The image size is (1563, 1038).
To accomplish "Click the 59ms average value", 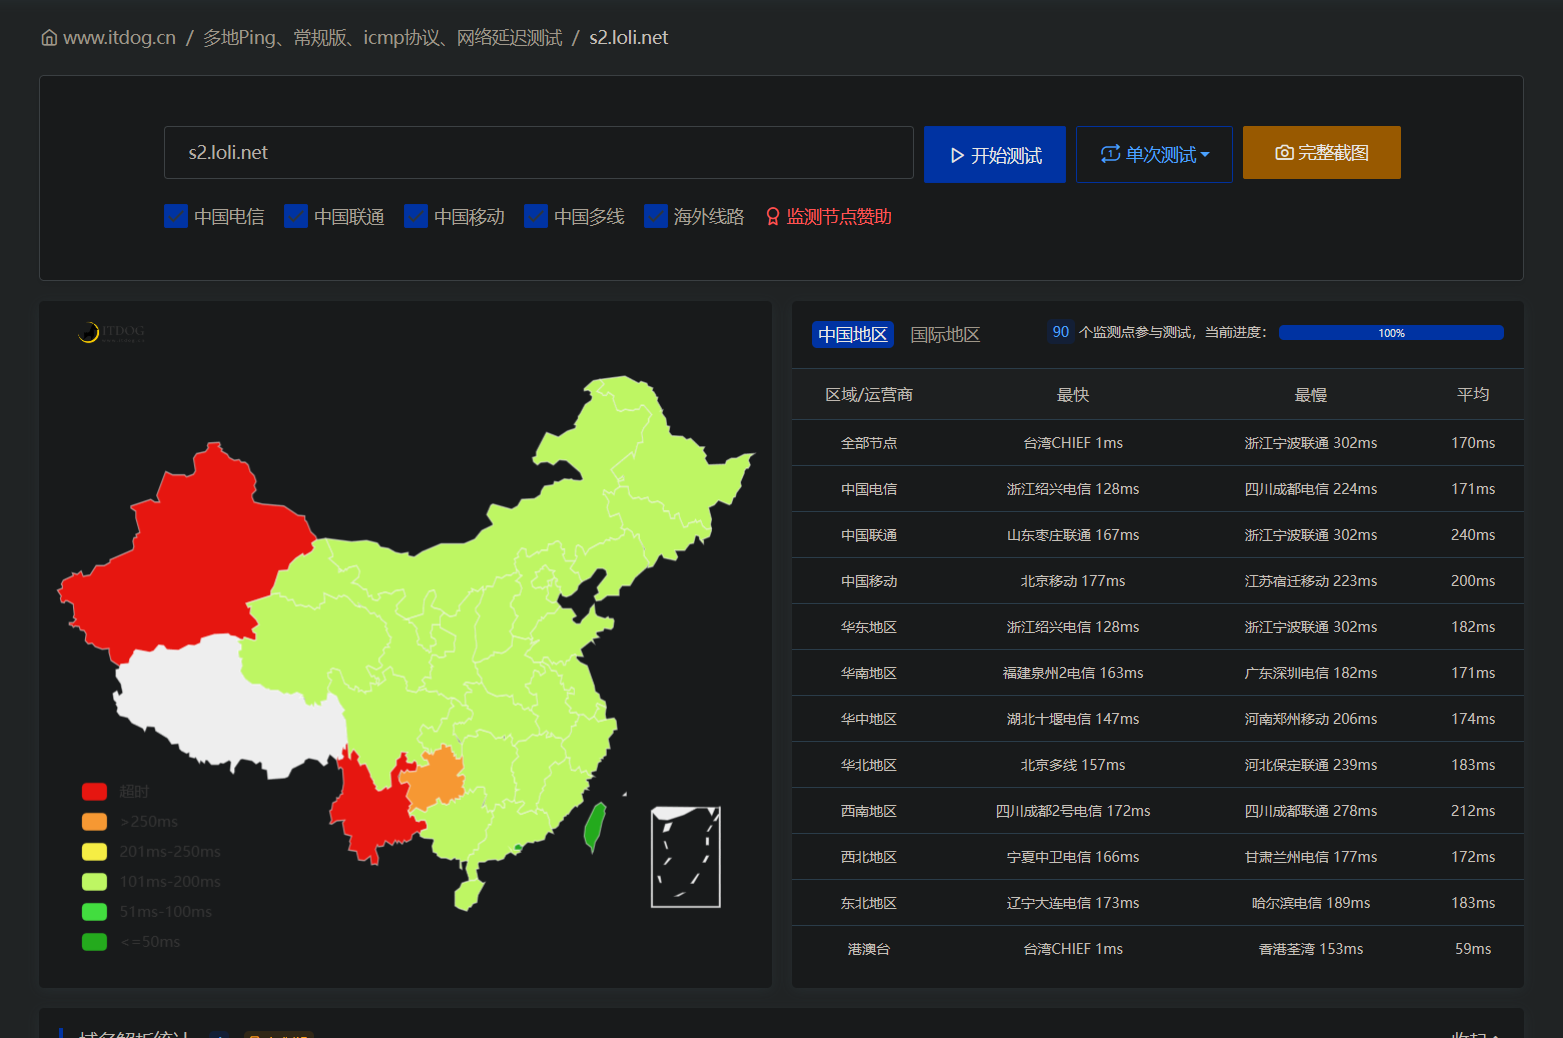I will [1473, 949].
